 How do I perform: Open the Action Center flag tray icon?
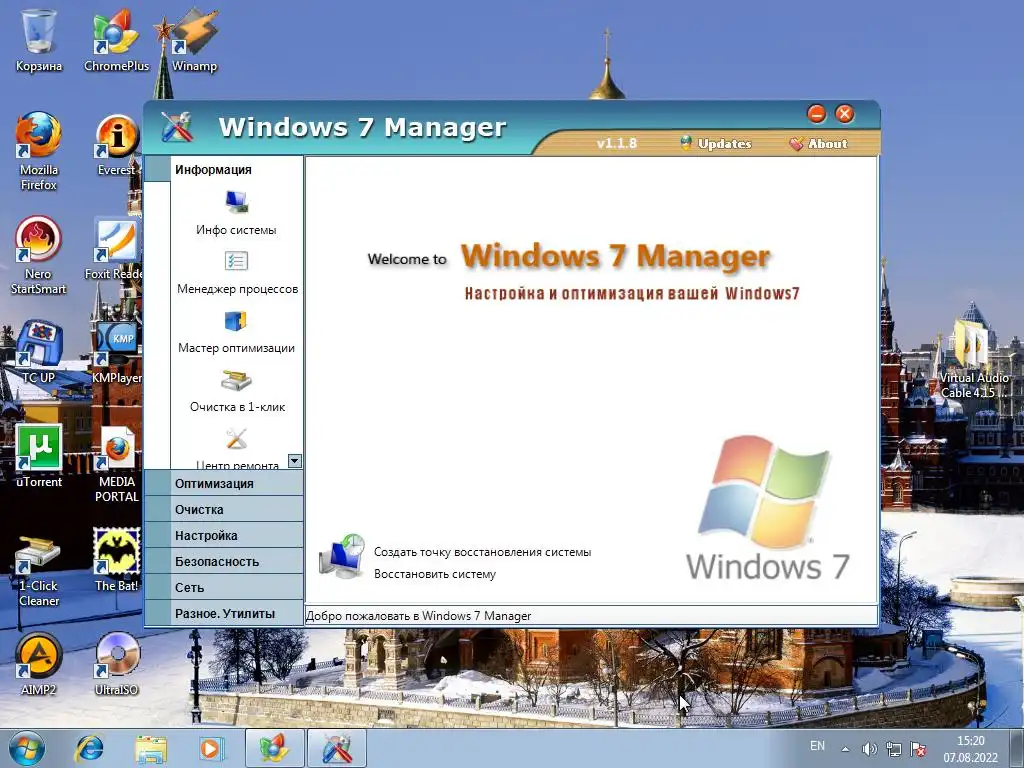pyautogui.click(x=918, y=749)
